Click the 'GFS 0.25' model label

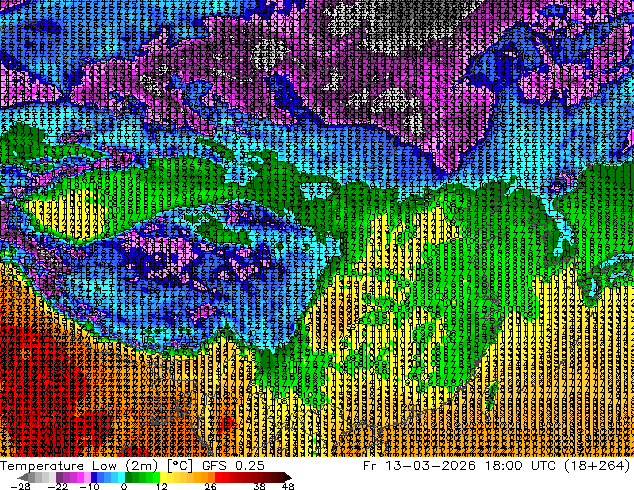pos(233,466)
